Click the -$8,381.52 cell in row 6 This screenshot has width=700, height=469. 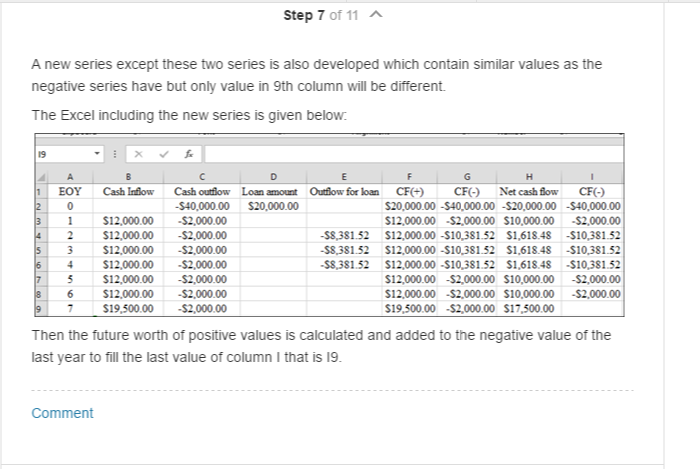[x=344, y=265]
